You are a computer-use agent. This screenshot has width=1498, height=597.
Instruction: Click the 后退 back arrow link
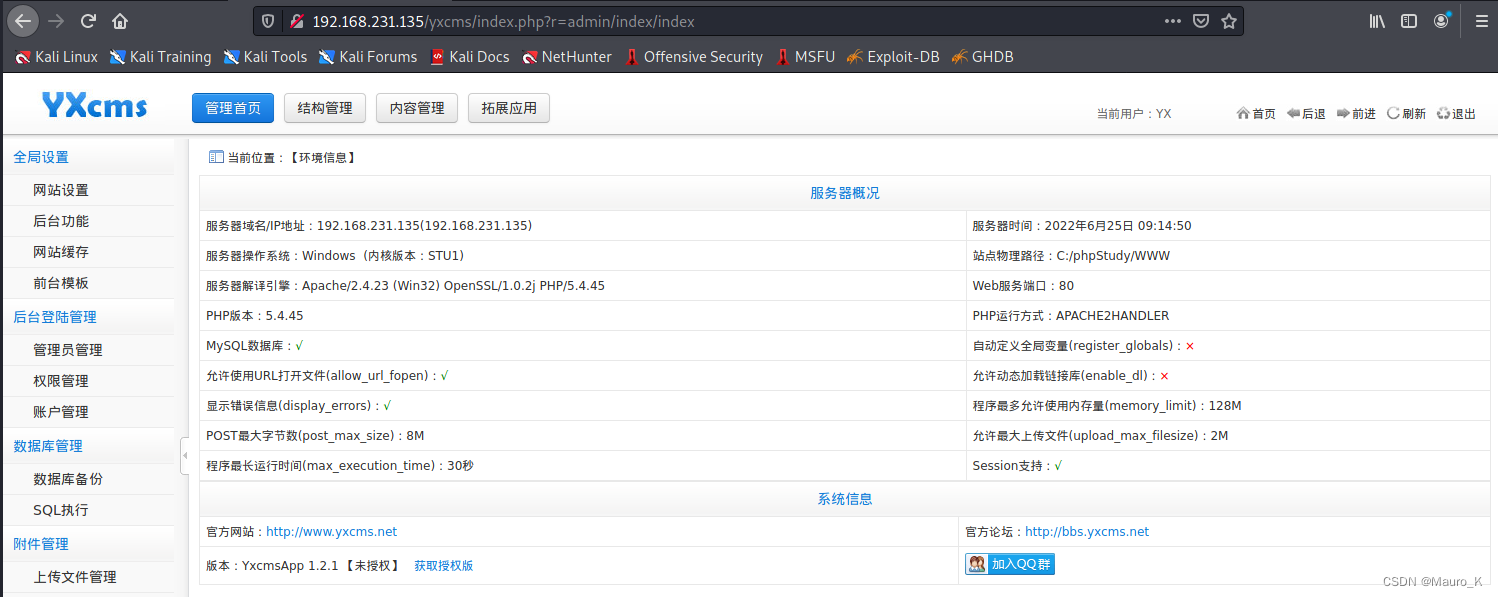[1306, 113]
